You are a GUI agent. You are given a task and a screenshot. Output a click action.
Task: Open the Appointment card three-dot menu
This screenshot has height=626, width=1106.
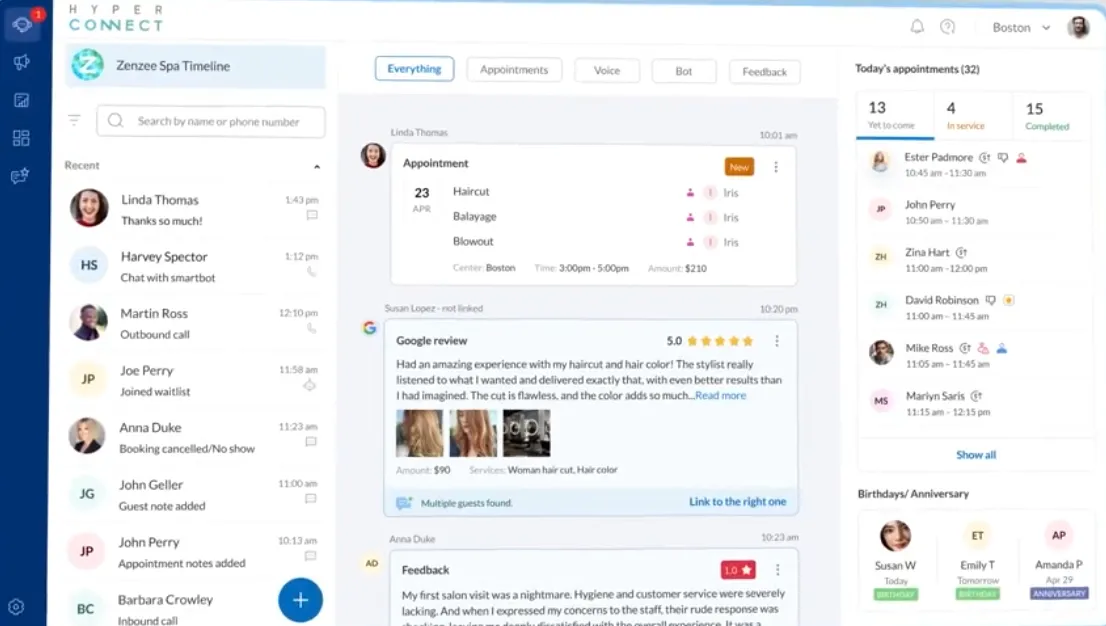click(778, 167)
